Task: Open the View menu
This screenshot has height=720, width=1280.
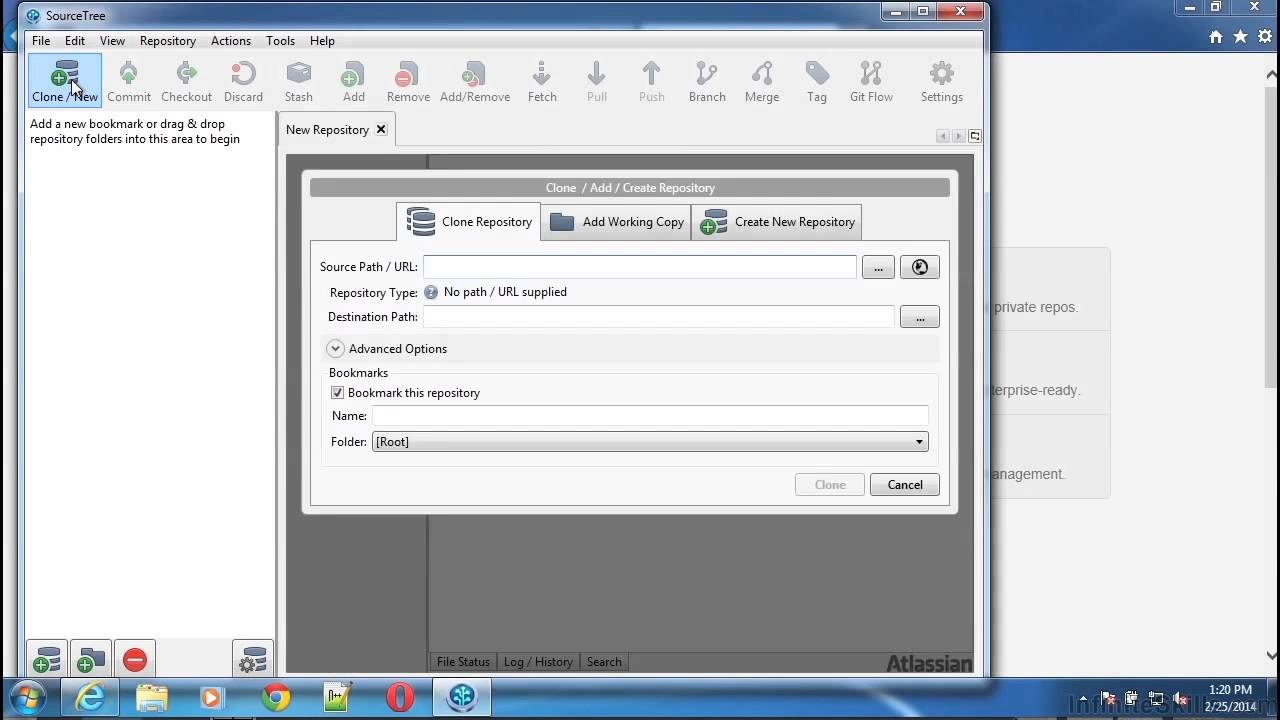Action: (112, 41)
